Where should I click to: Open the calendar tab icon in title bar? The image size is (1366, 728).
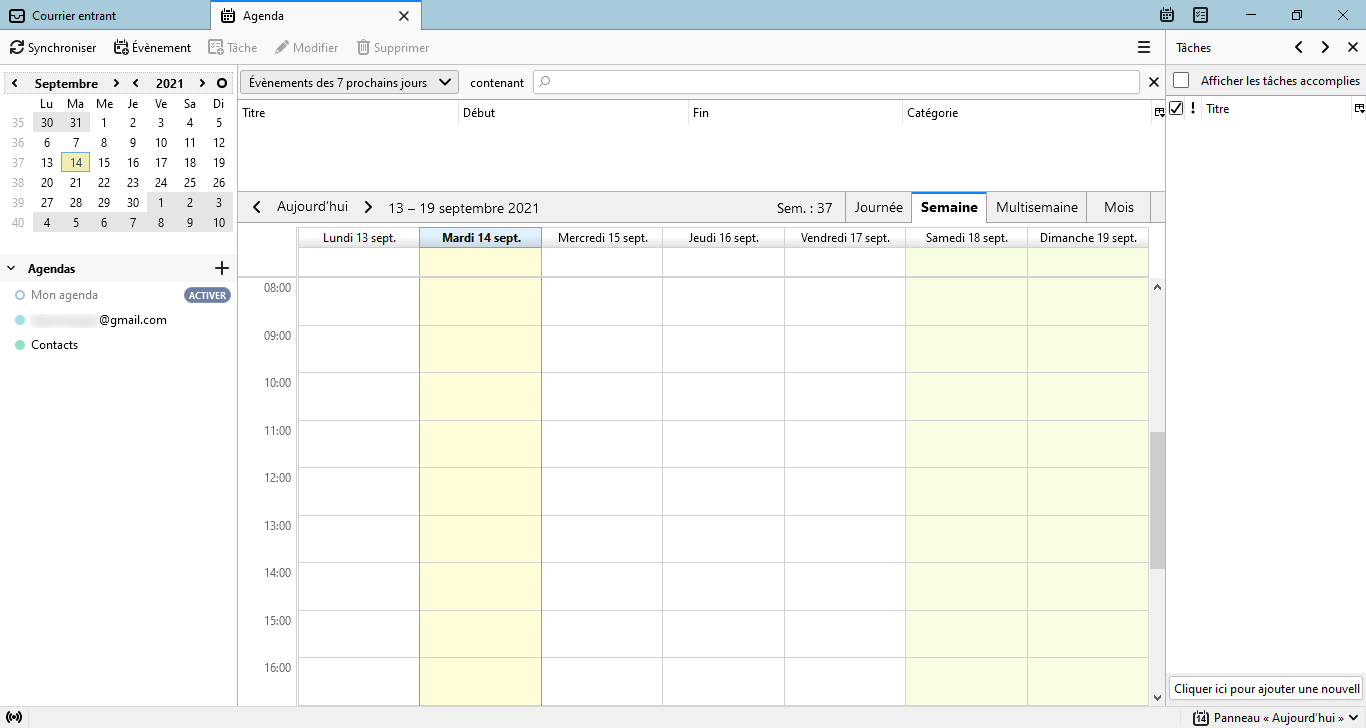coord(1166,15)
